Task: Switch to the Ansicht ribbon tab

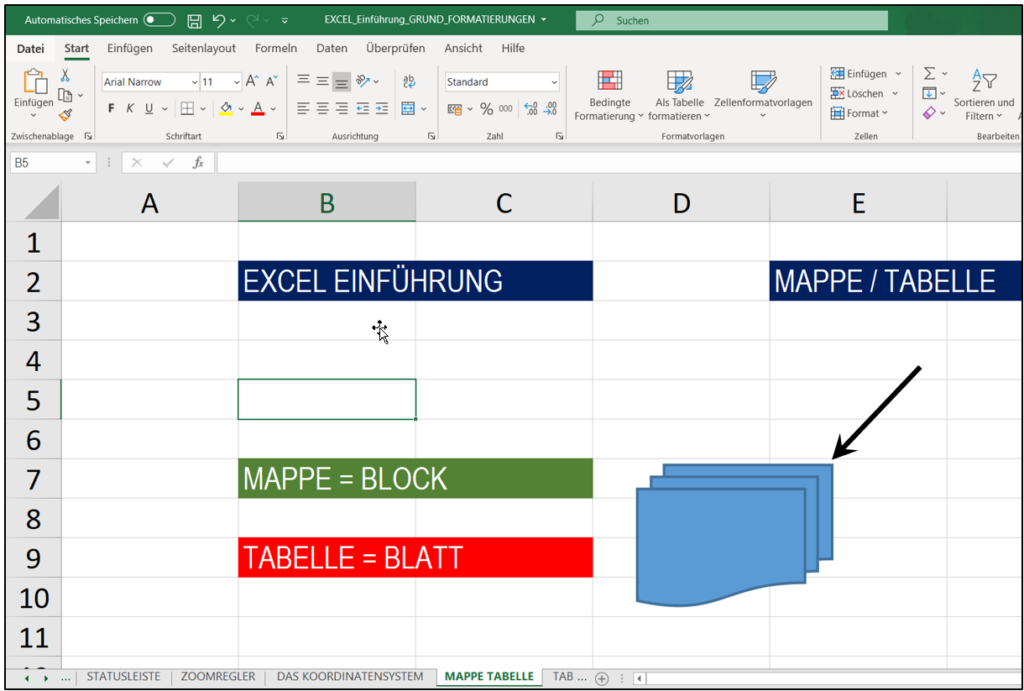Action: point(463,48)
